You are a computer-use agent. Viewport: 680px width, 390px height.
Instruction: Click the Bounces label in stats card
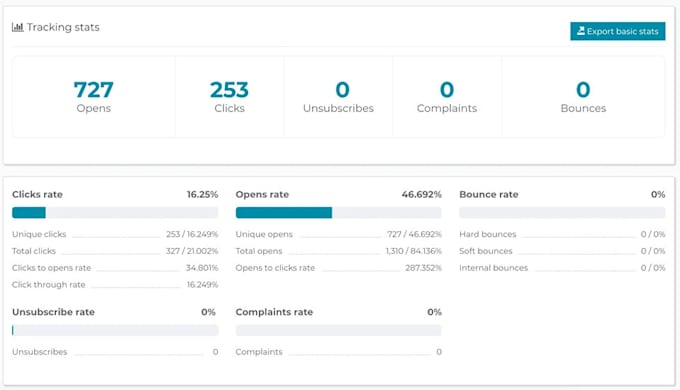tap(583, 108)
